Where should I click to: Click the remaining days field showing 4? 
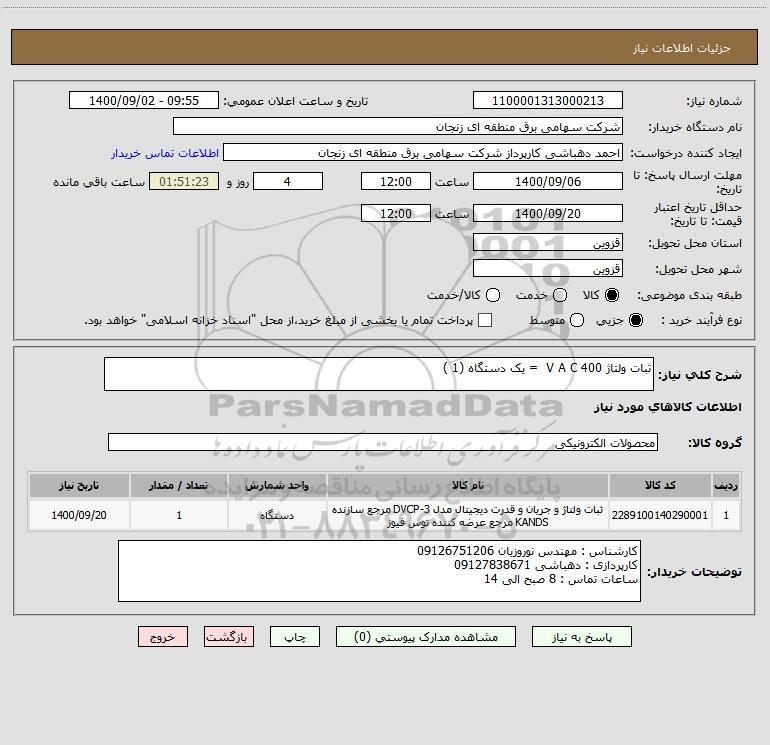(288, 182)
